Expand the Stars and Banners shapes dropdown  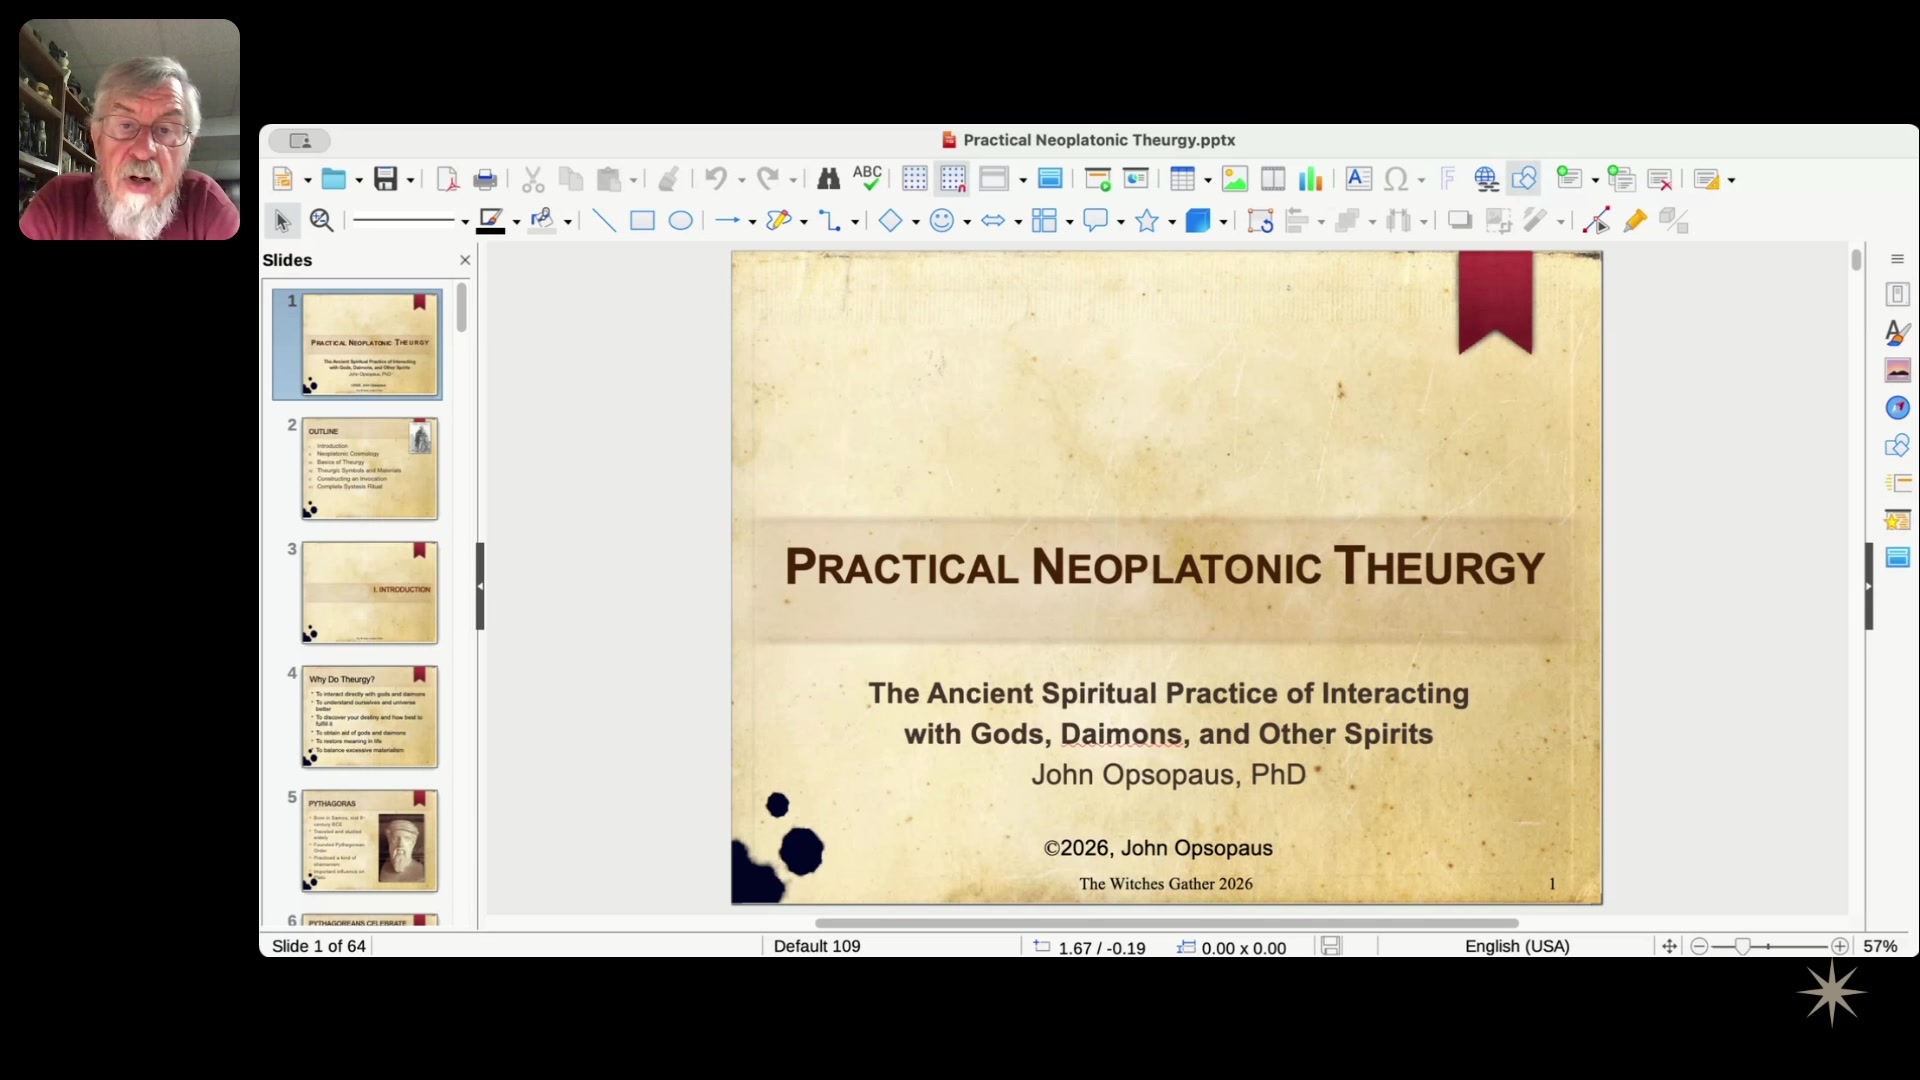(1172, 222)
